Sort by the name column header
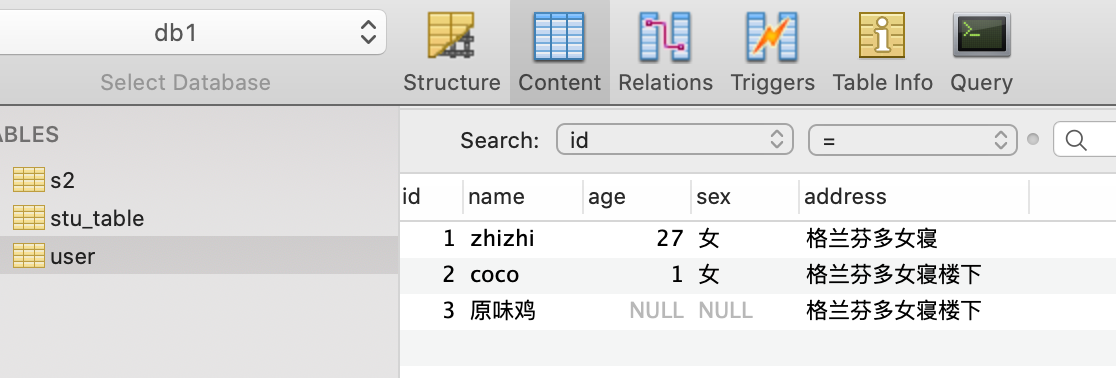1116x378 pixels. [x=523, y=196]
